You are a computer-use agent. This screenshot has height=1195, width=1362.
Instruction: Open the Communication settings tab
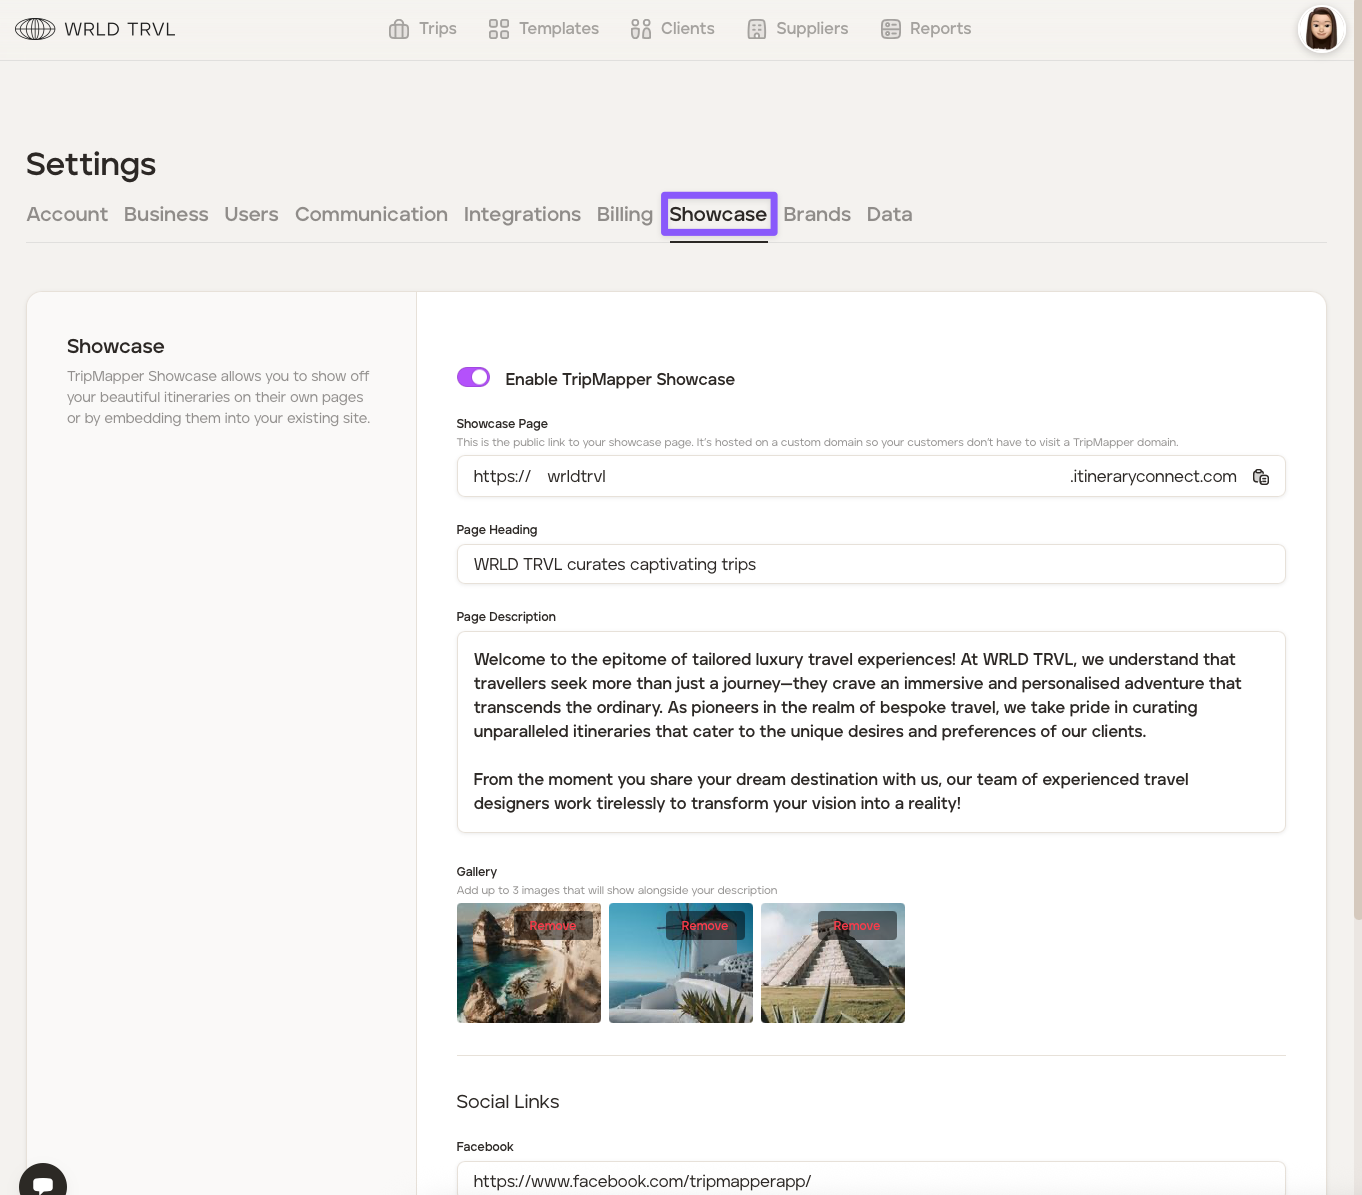coord(371,214)
